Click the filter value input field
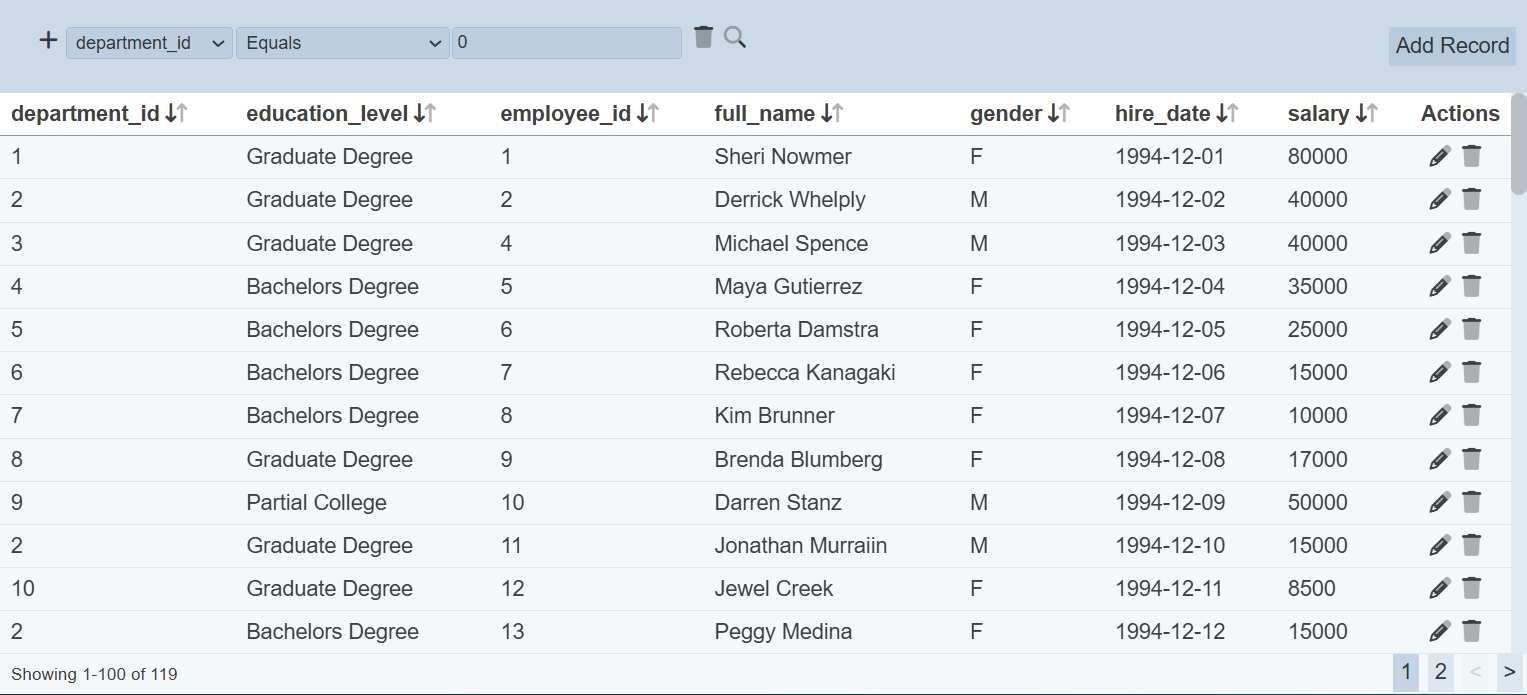The image size is (1527, 695). pyautogui.click(x=566, y=43)
